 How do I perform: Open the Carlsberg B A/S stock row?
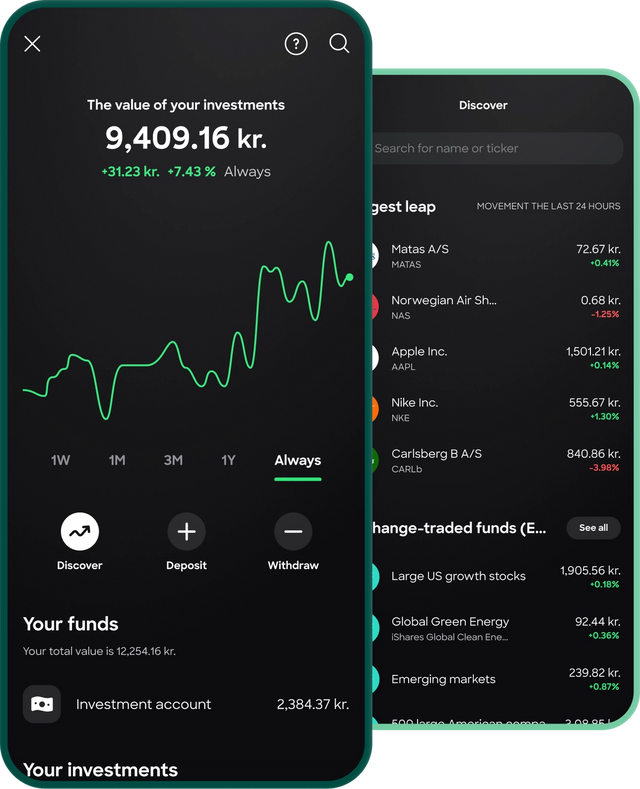496,460
